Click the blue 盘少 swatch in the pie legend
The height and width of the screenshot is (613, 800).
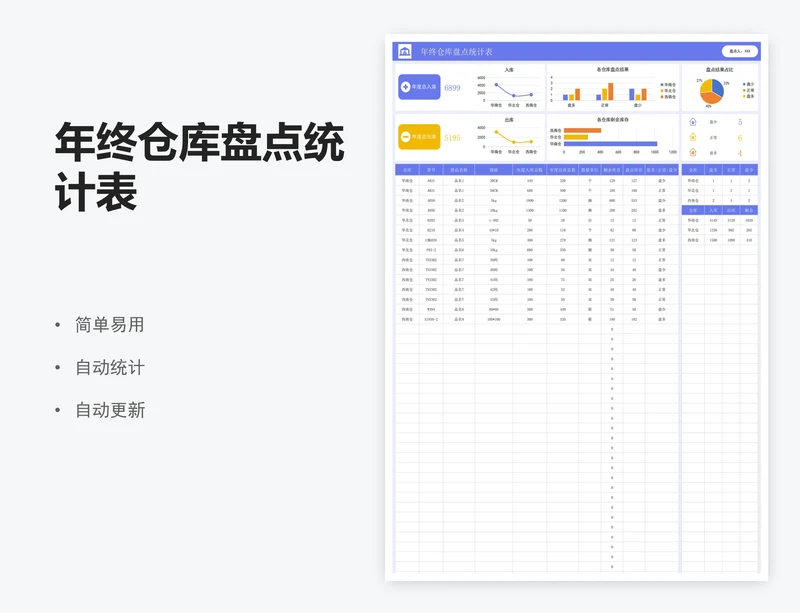coord(744,84)
